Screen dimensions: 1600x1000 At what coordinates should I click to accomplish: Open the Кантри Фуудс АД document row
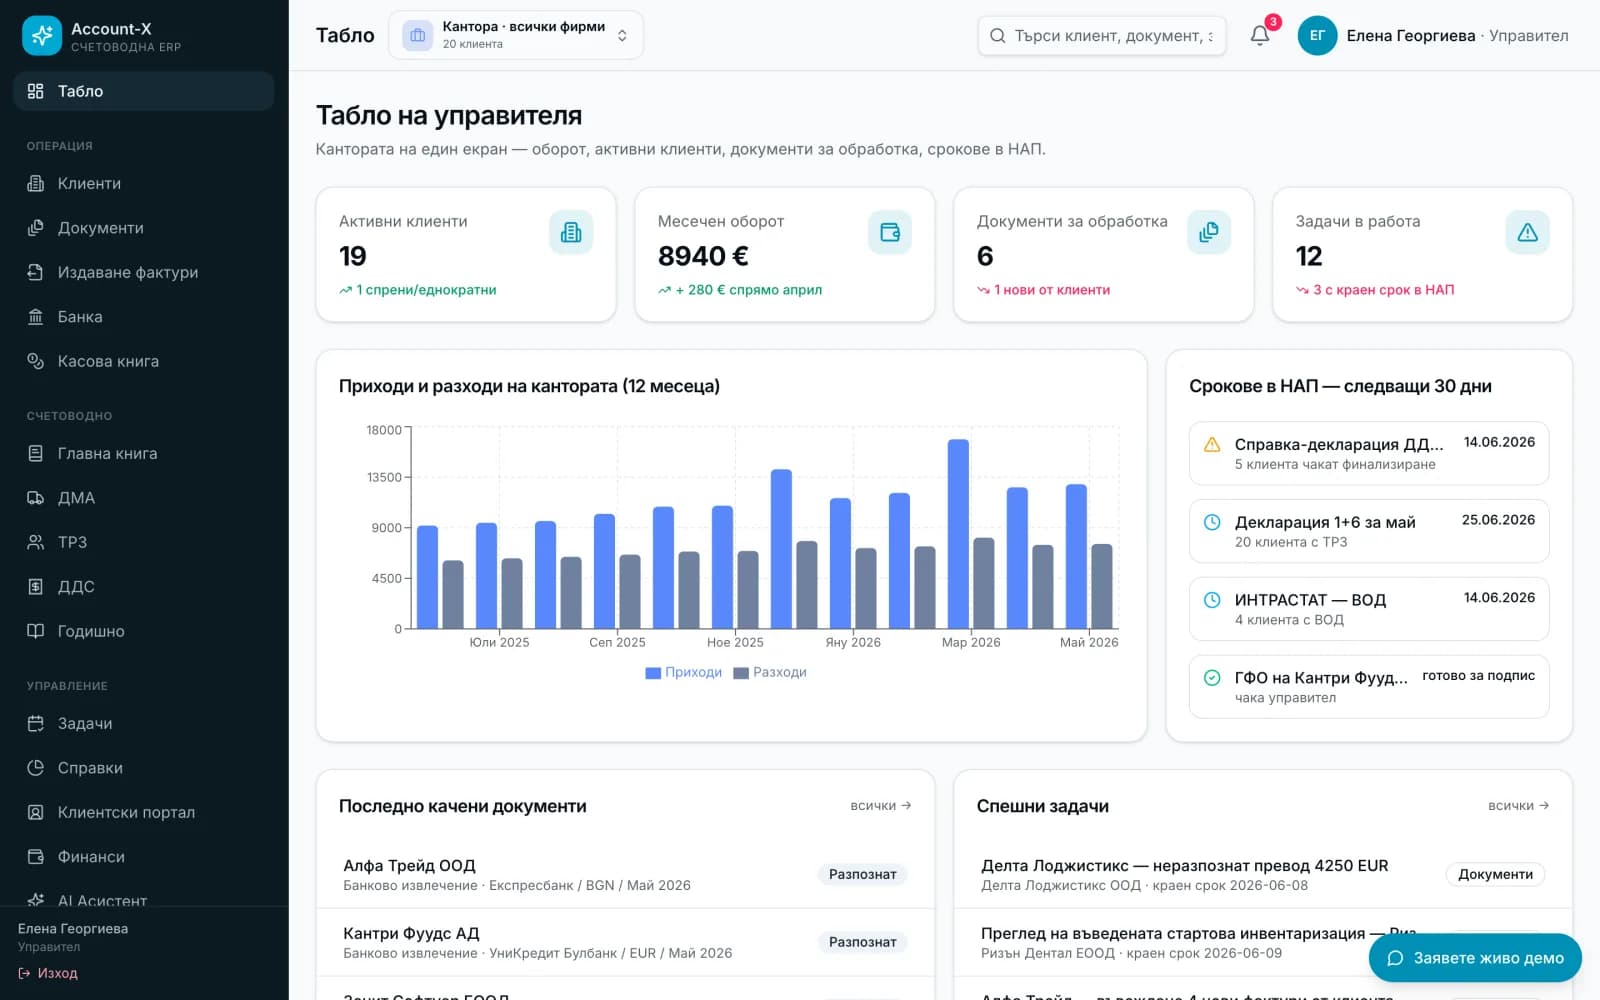pos(625,942)
